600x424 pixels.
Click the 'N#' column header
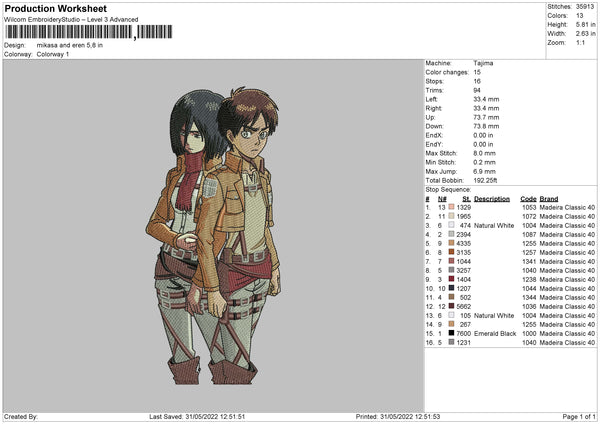coord(442,199)
